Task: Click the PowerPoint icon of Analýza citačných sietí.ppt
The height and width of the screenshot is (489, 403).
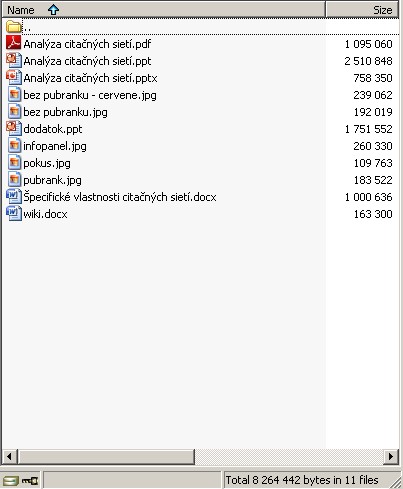Action: pyautogui.click(x=14, y=61)
